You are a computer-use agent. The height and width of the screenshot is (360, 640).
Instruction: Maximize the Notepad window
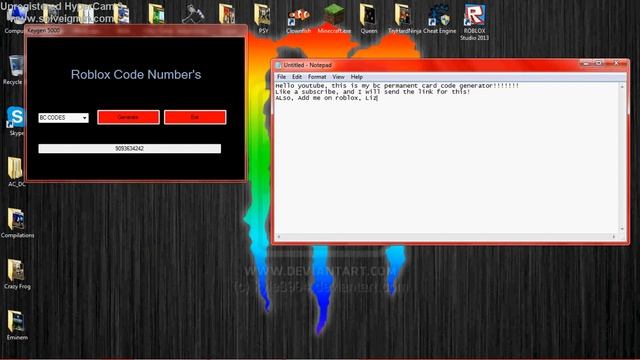tap(598, 63)
